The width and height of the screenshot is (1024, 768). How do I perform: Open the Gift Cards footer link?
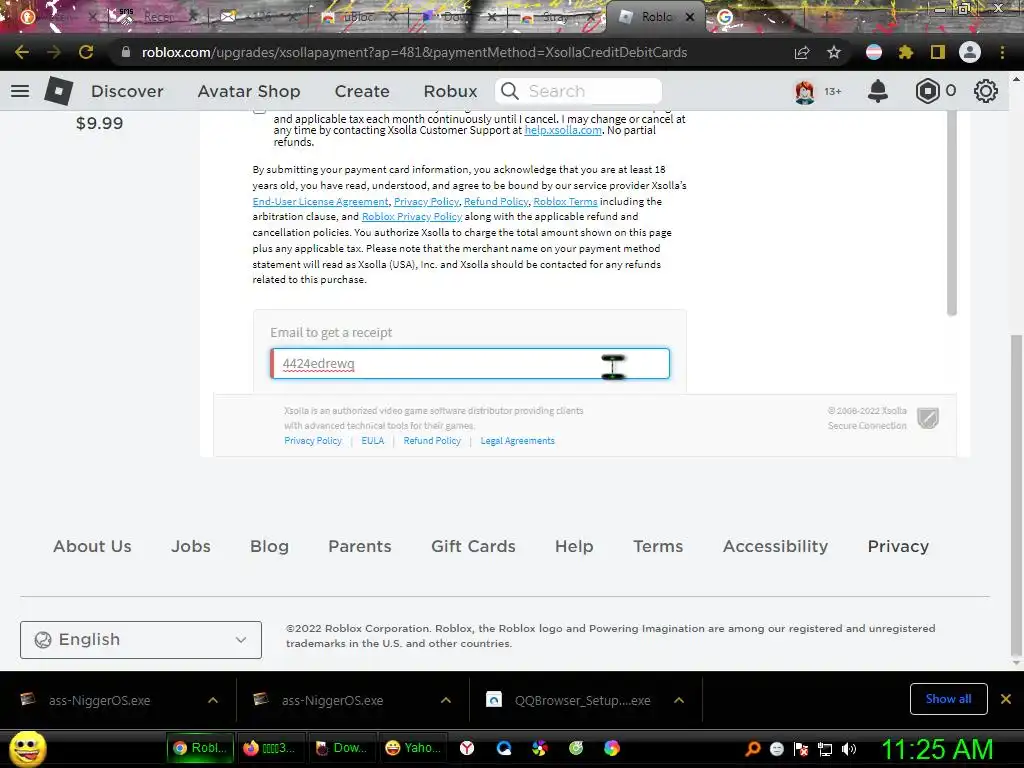tap(473, 546)
